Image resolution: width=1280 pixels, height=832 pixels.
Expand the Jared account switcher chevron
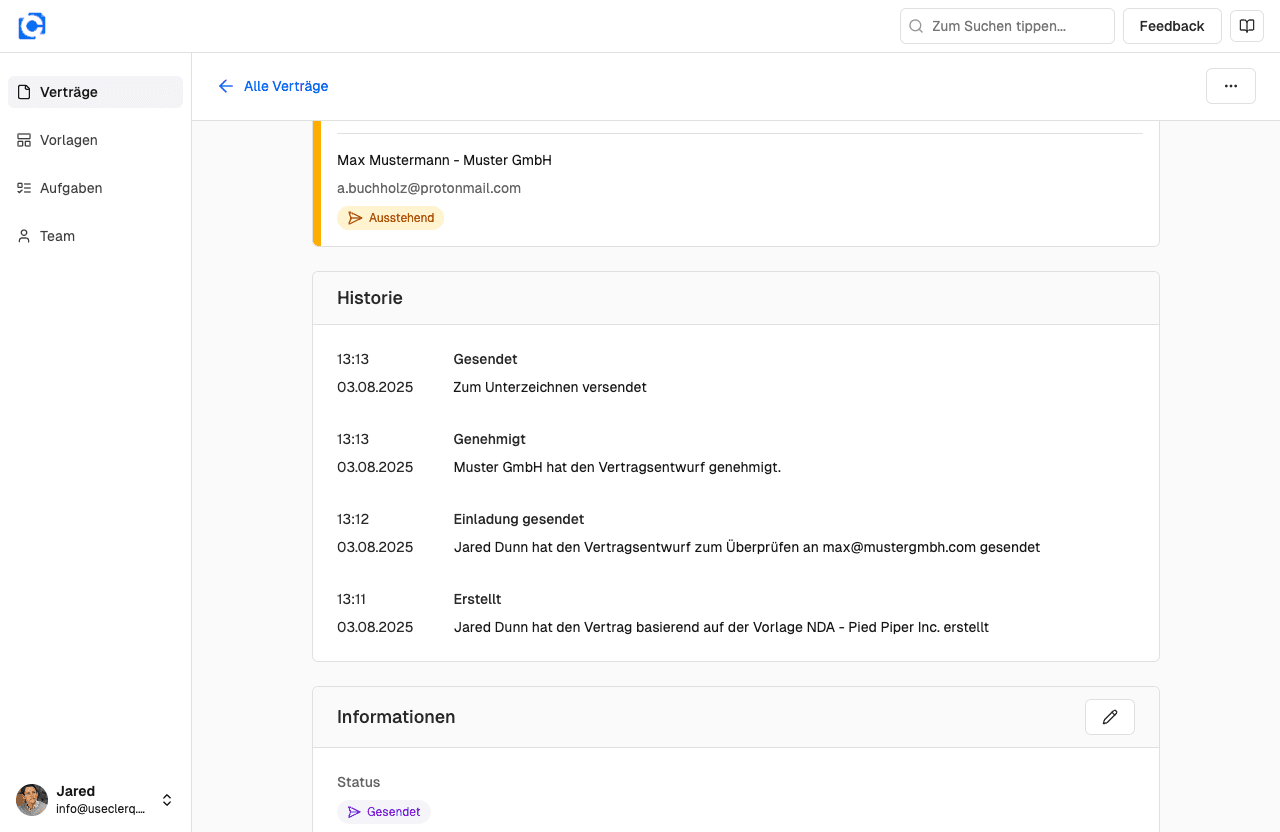pos(167,800)
